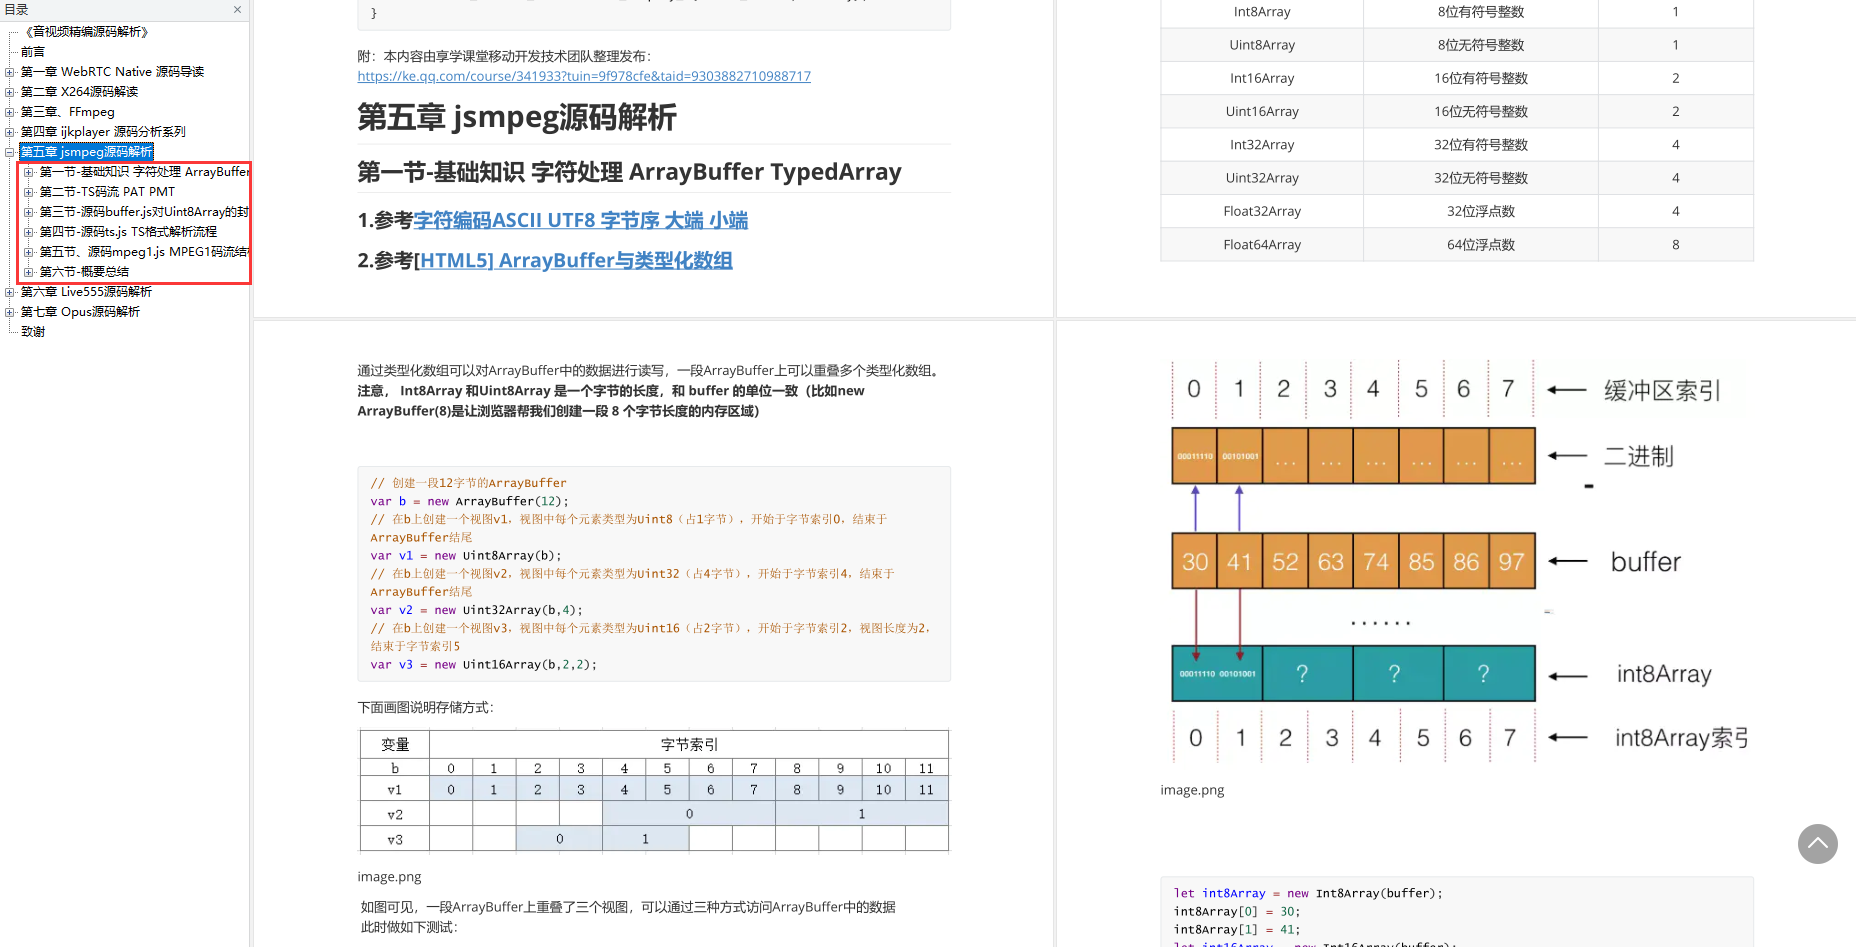
Task: Open 第七章 Opus源码解析 bookmark
Action: tap(80, 312)
